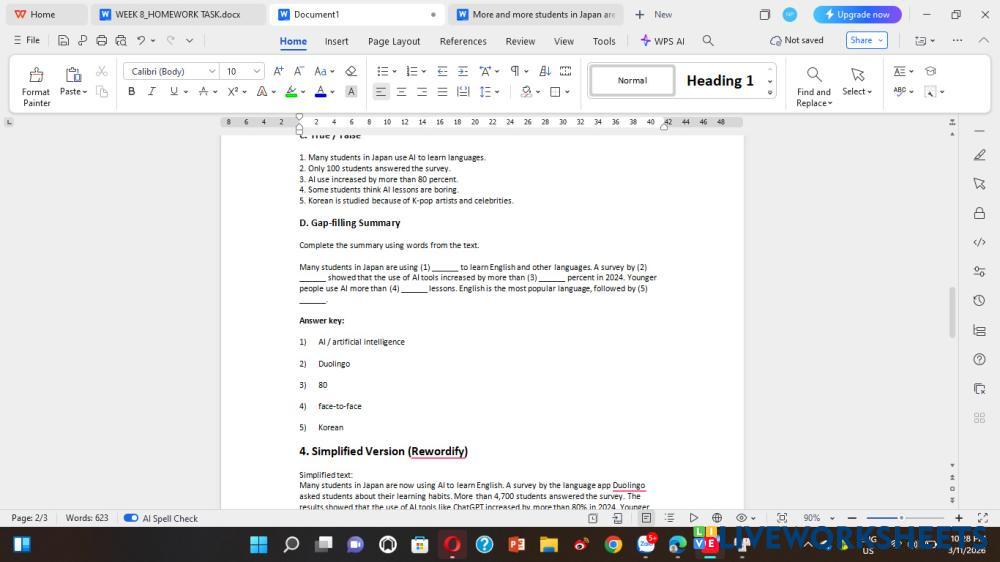Center align the paragraph text
This screenshot has width=1000, height=562.
tap(401, 91)
